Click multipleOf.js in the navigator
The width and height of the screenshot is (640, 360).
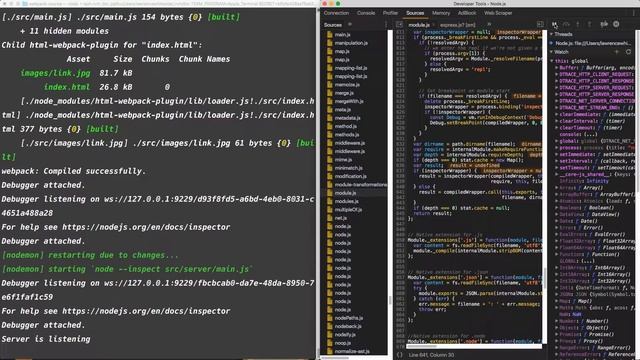[348, 209]
